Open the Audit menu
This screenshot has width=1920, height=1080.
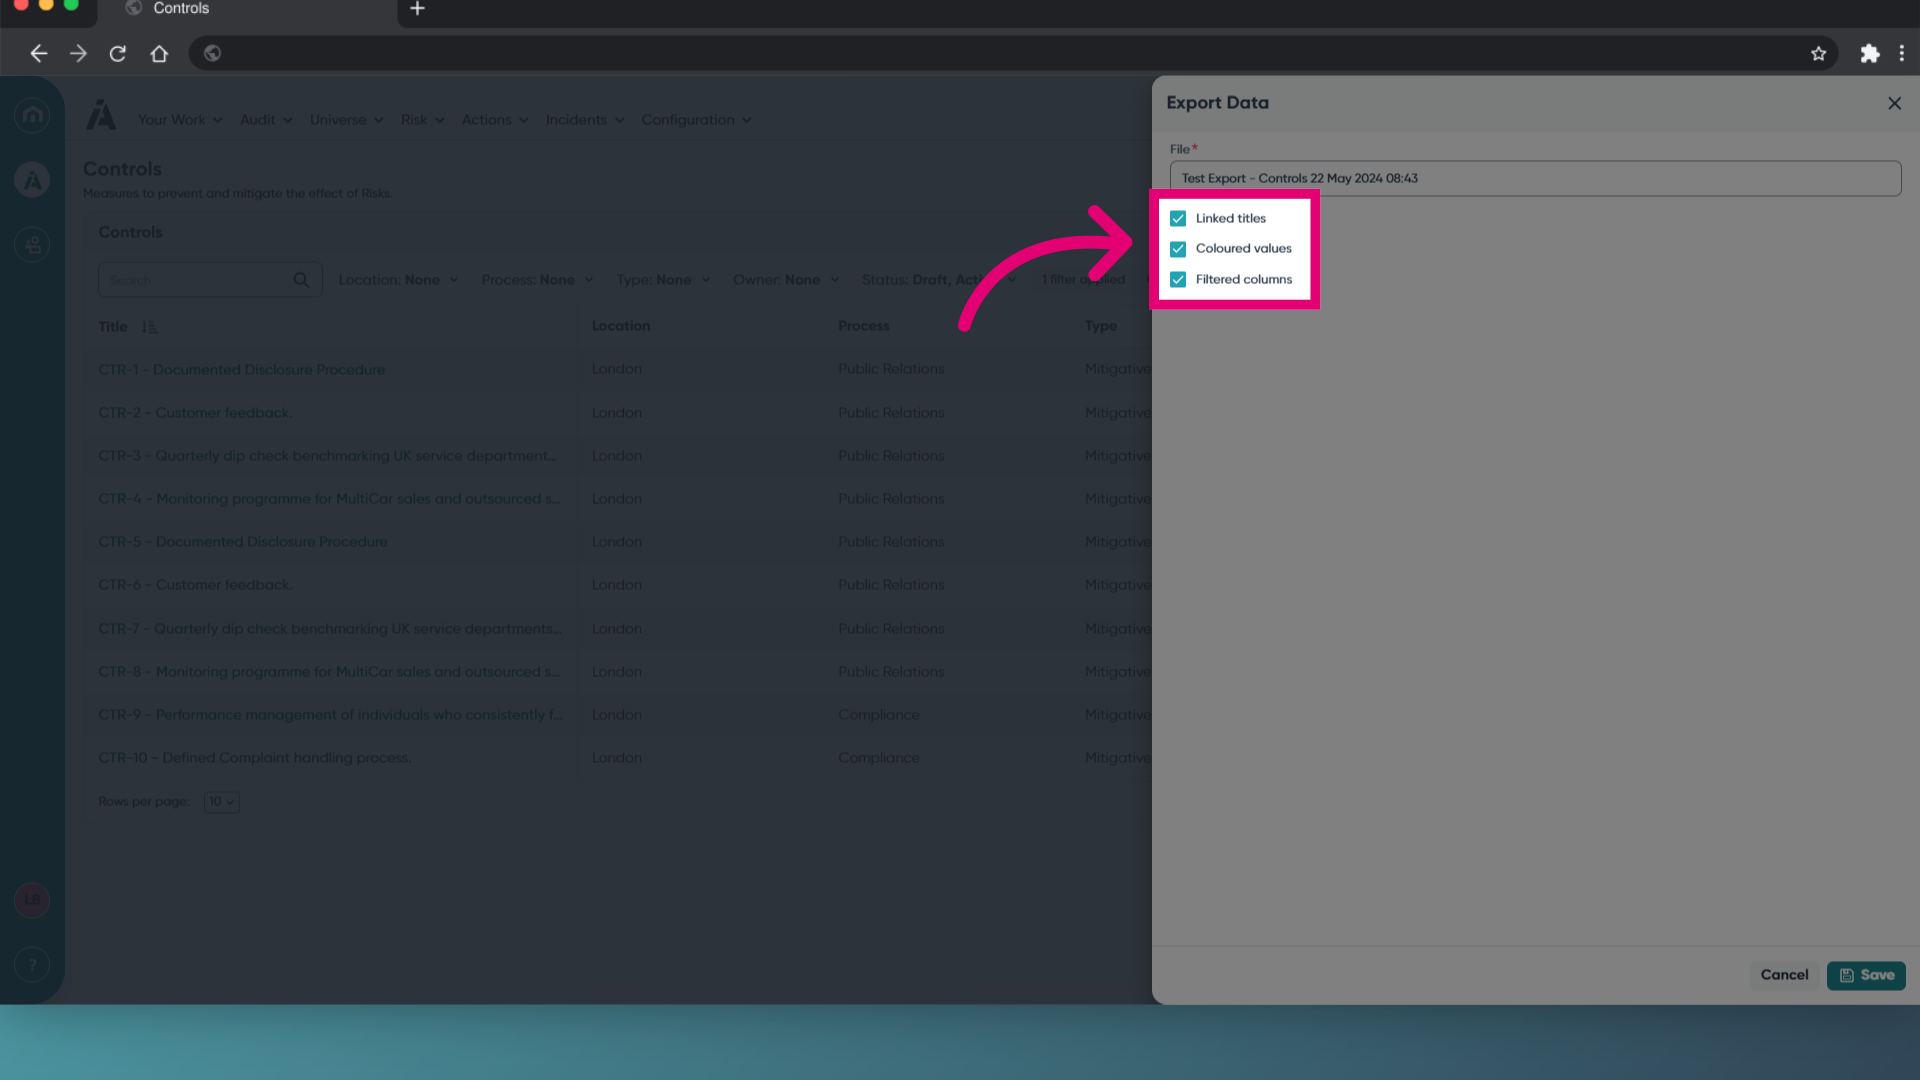(x=266, y=120)
